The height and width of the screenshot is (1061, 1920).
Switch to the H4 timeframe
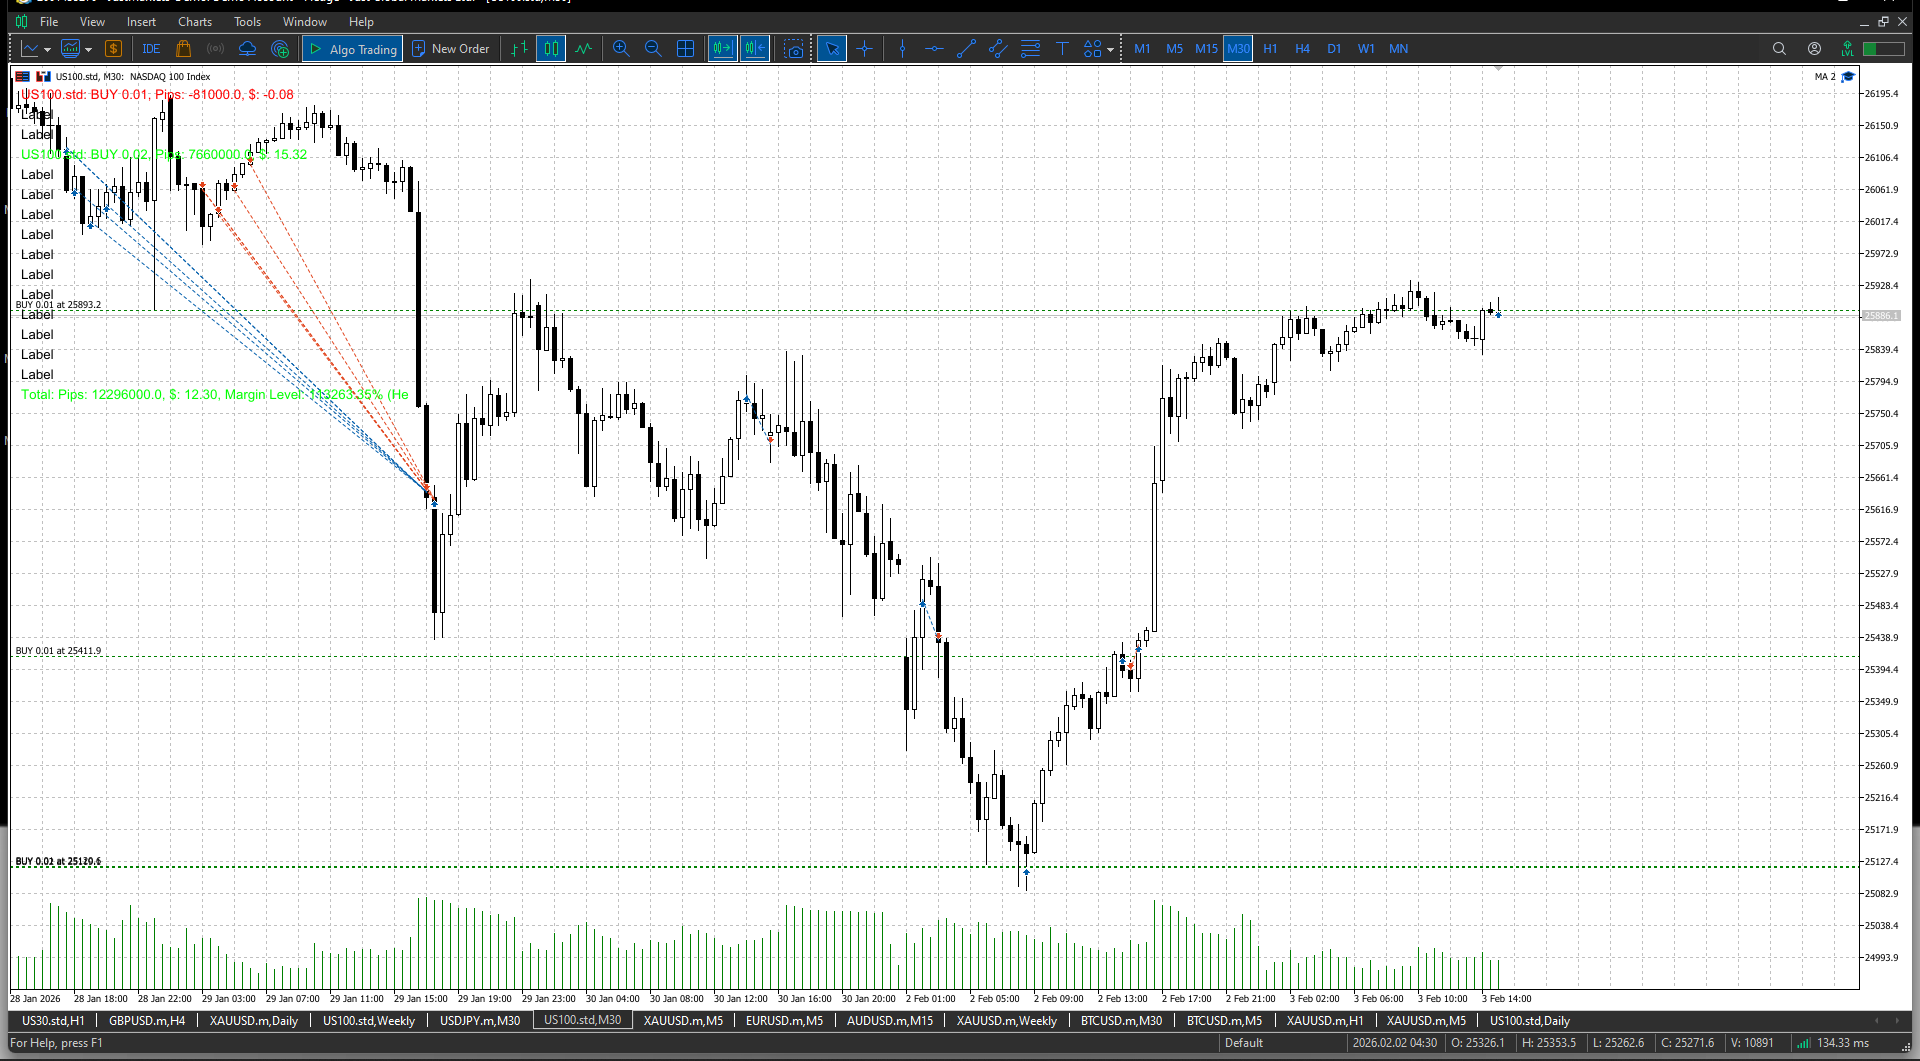pyautogui.click(x=1302, y=49)
